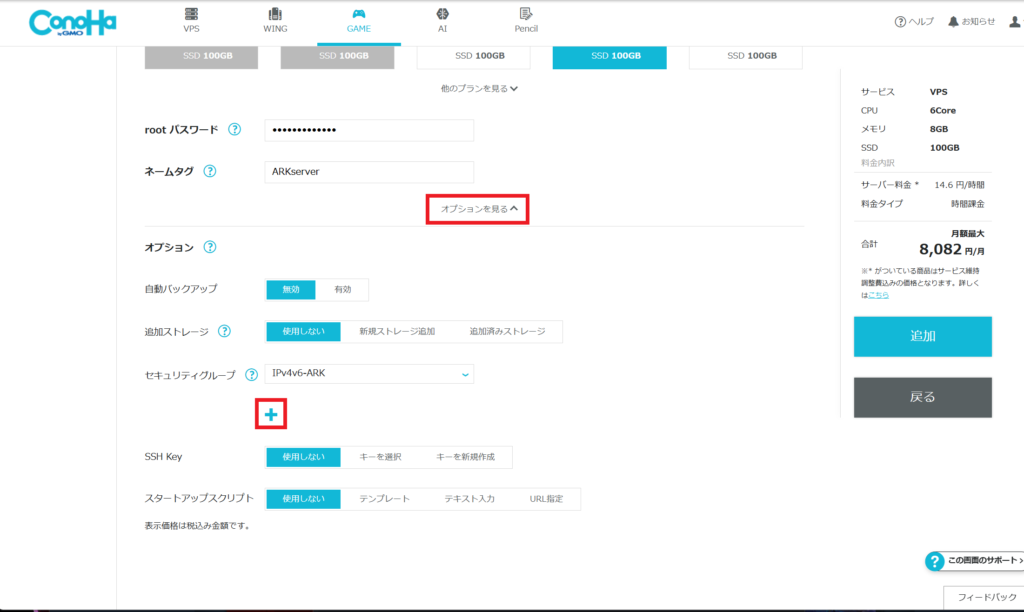Expand 他のプランを見る to show more plans
Image resolution: width=1024 pixels, height=612 pixels.
(x=479, y=88)
